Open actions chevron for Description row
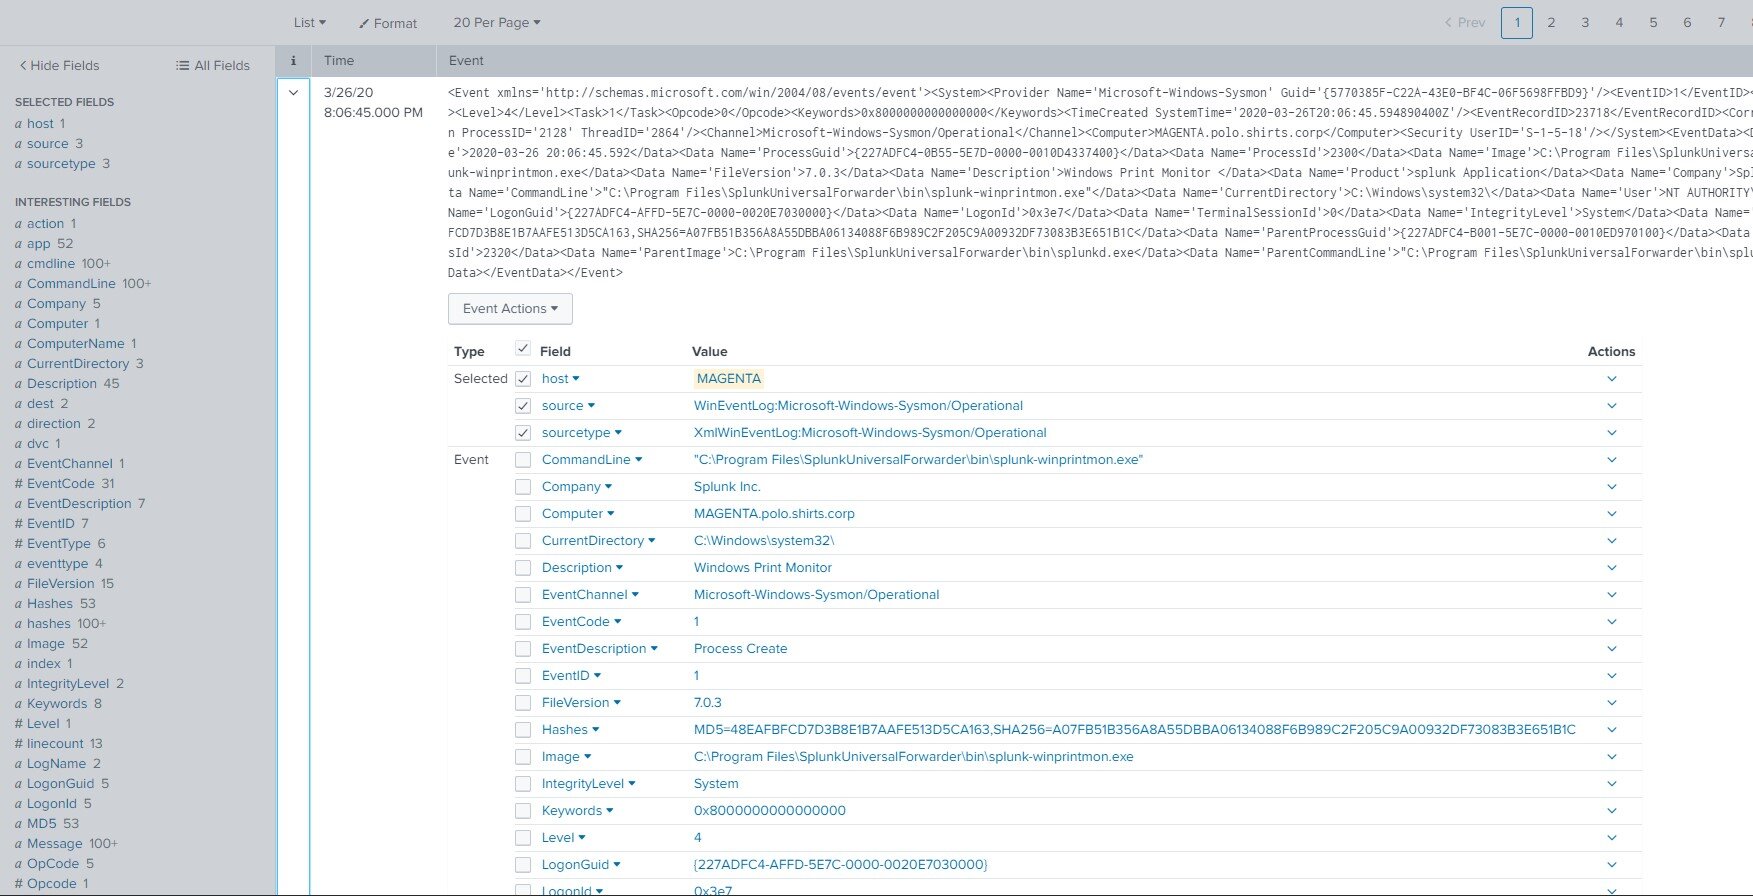This screenshot has height=896, width=1753. [x=1612, y=568]
